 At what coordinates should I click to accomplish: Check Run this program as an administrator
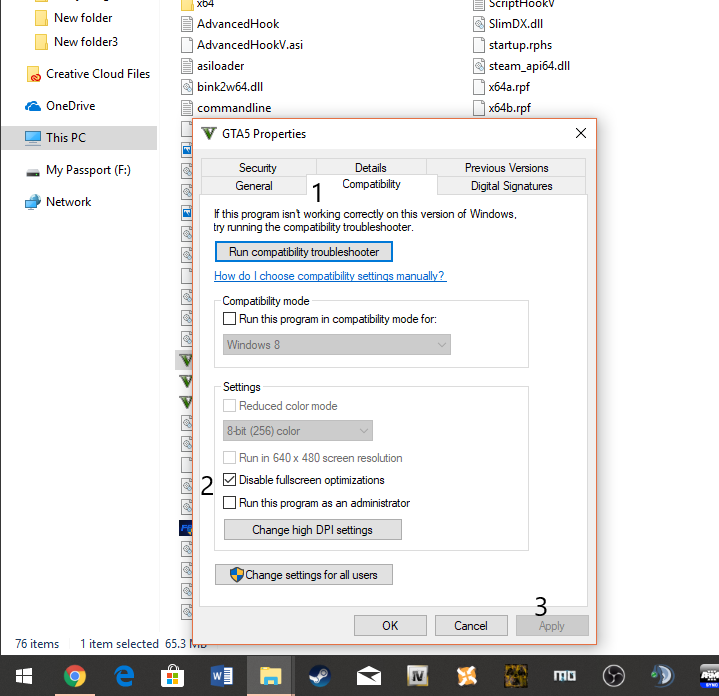click(x=229, y=503)
